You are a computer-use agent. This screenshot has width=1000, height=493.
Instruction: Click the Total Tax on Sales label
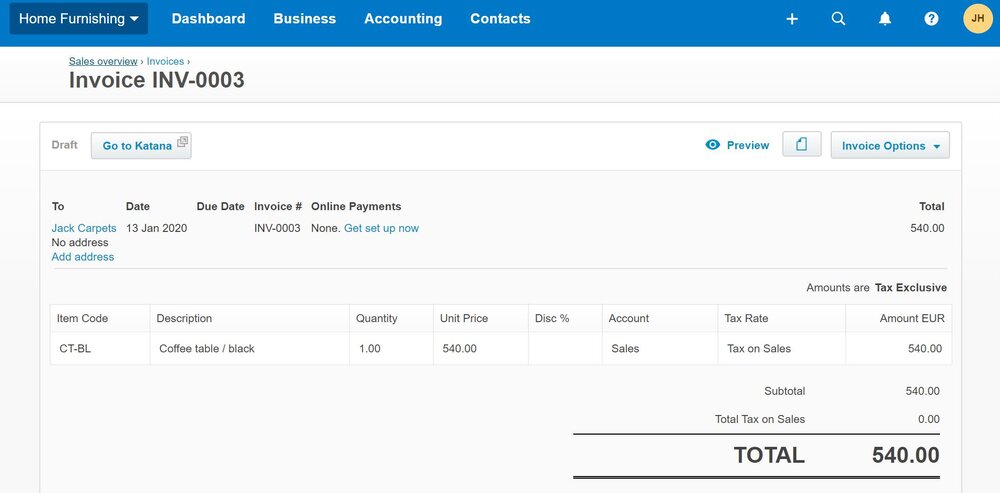pos(760,419)
